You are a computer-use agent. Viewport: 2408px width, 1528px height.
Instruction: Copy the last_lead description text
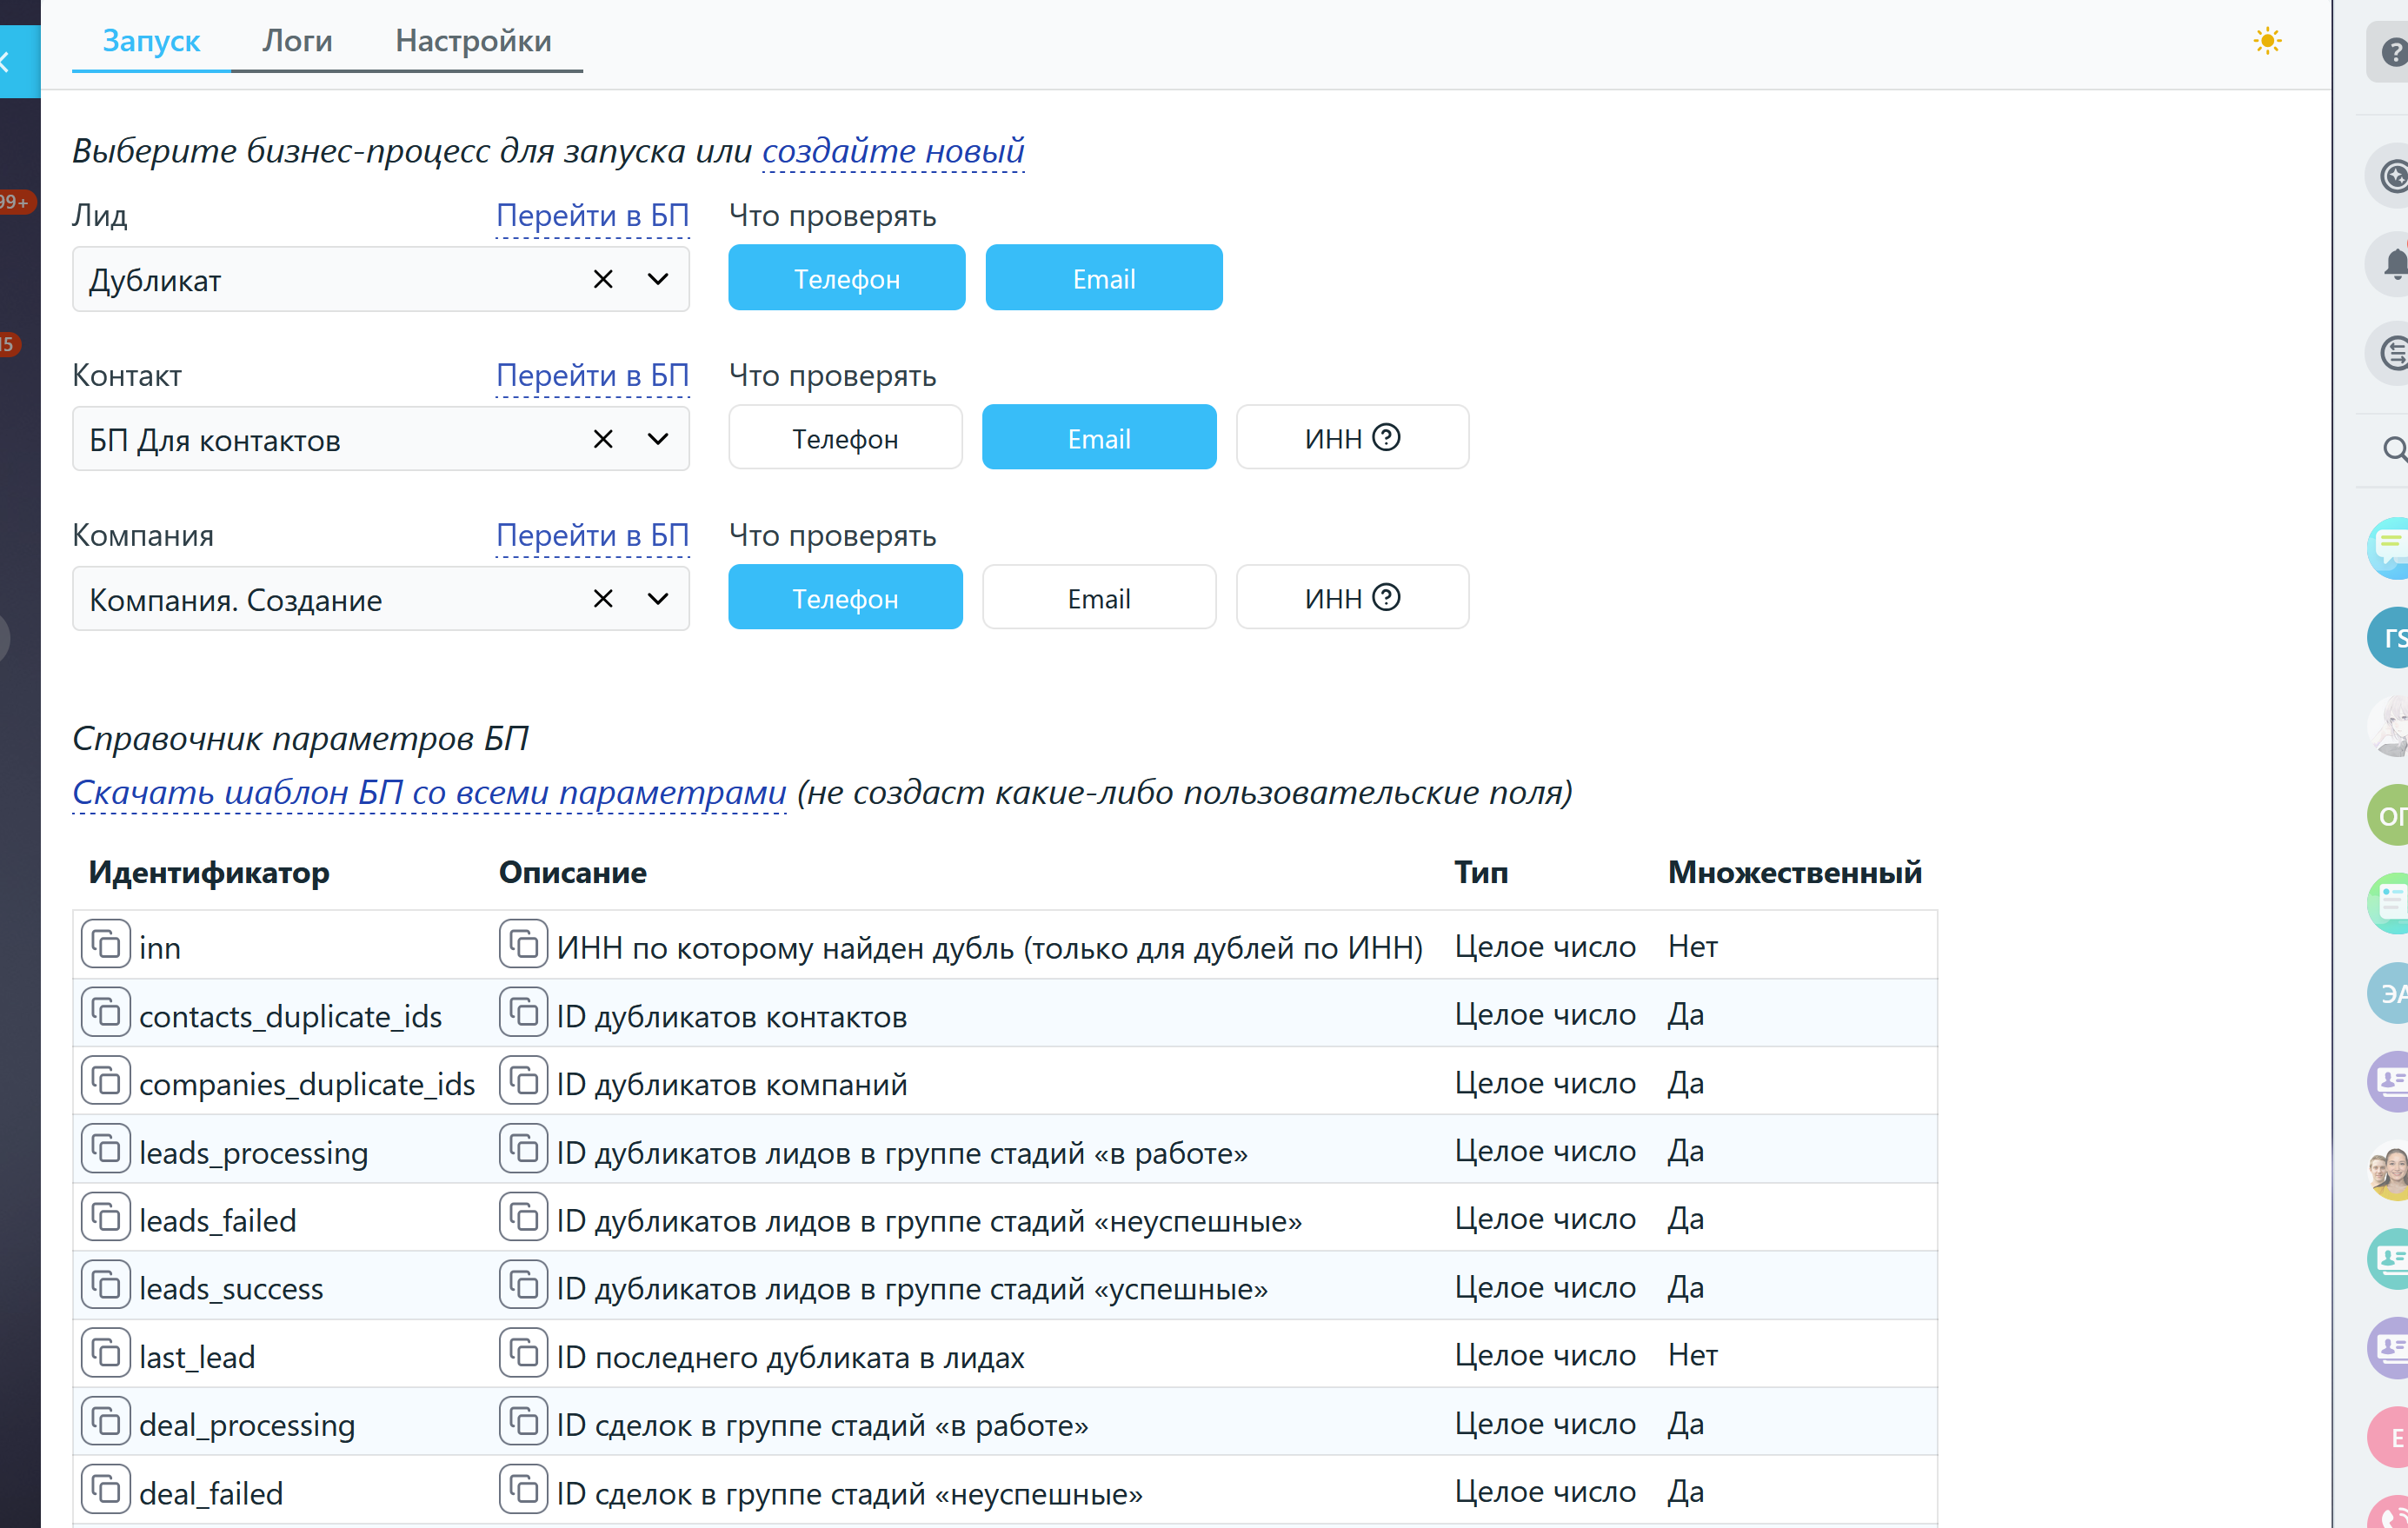click(523, 1354)
